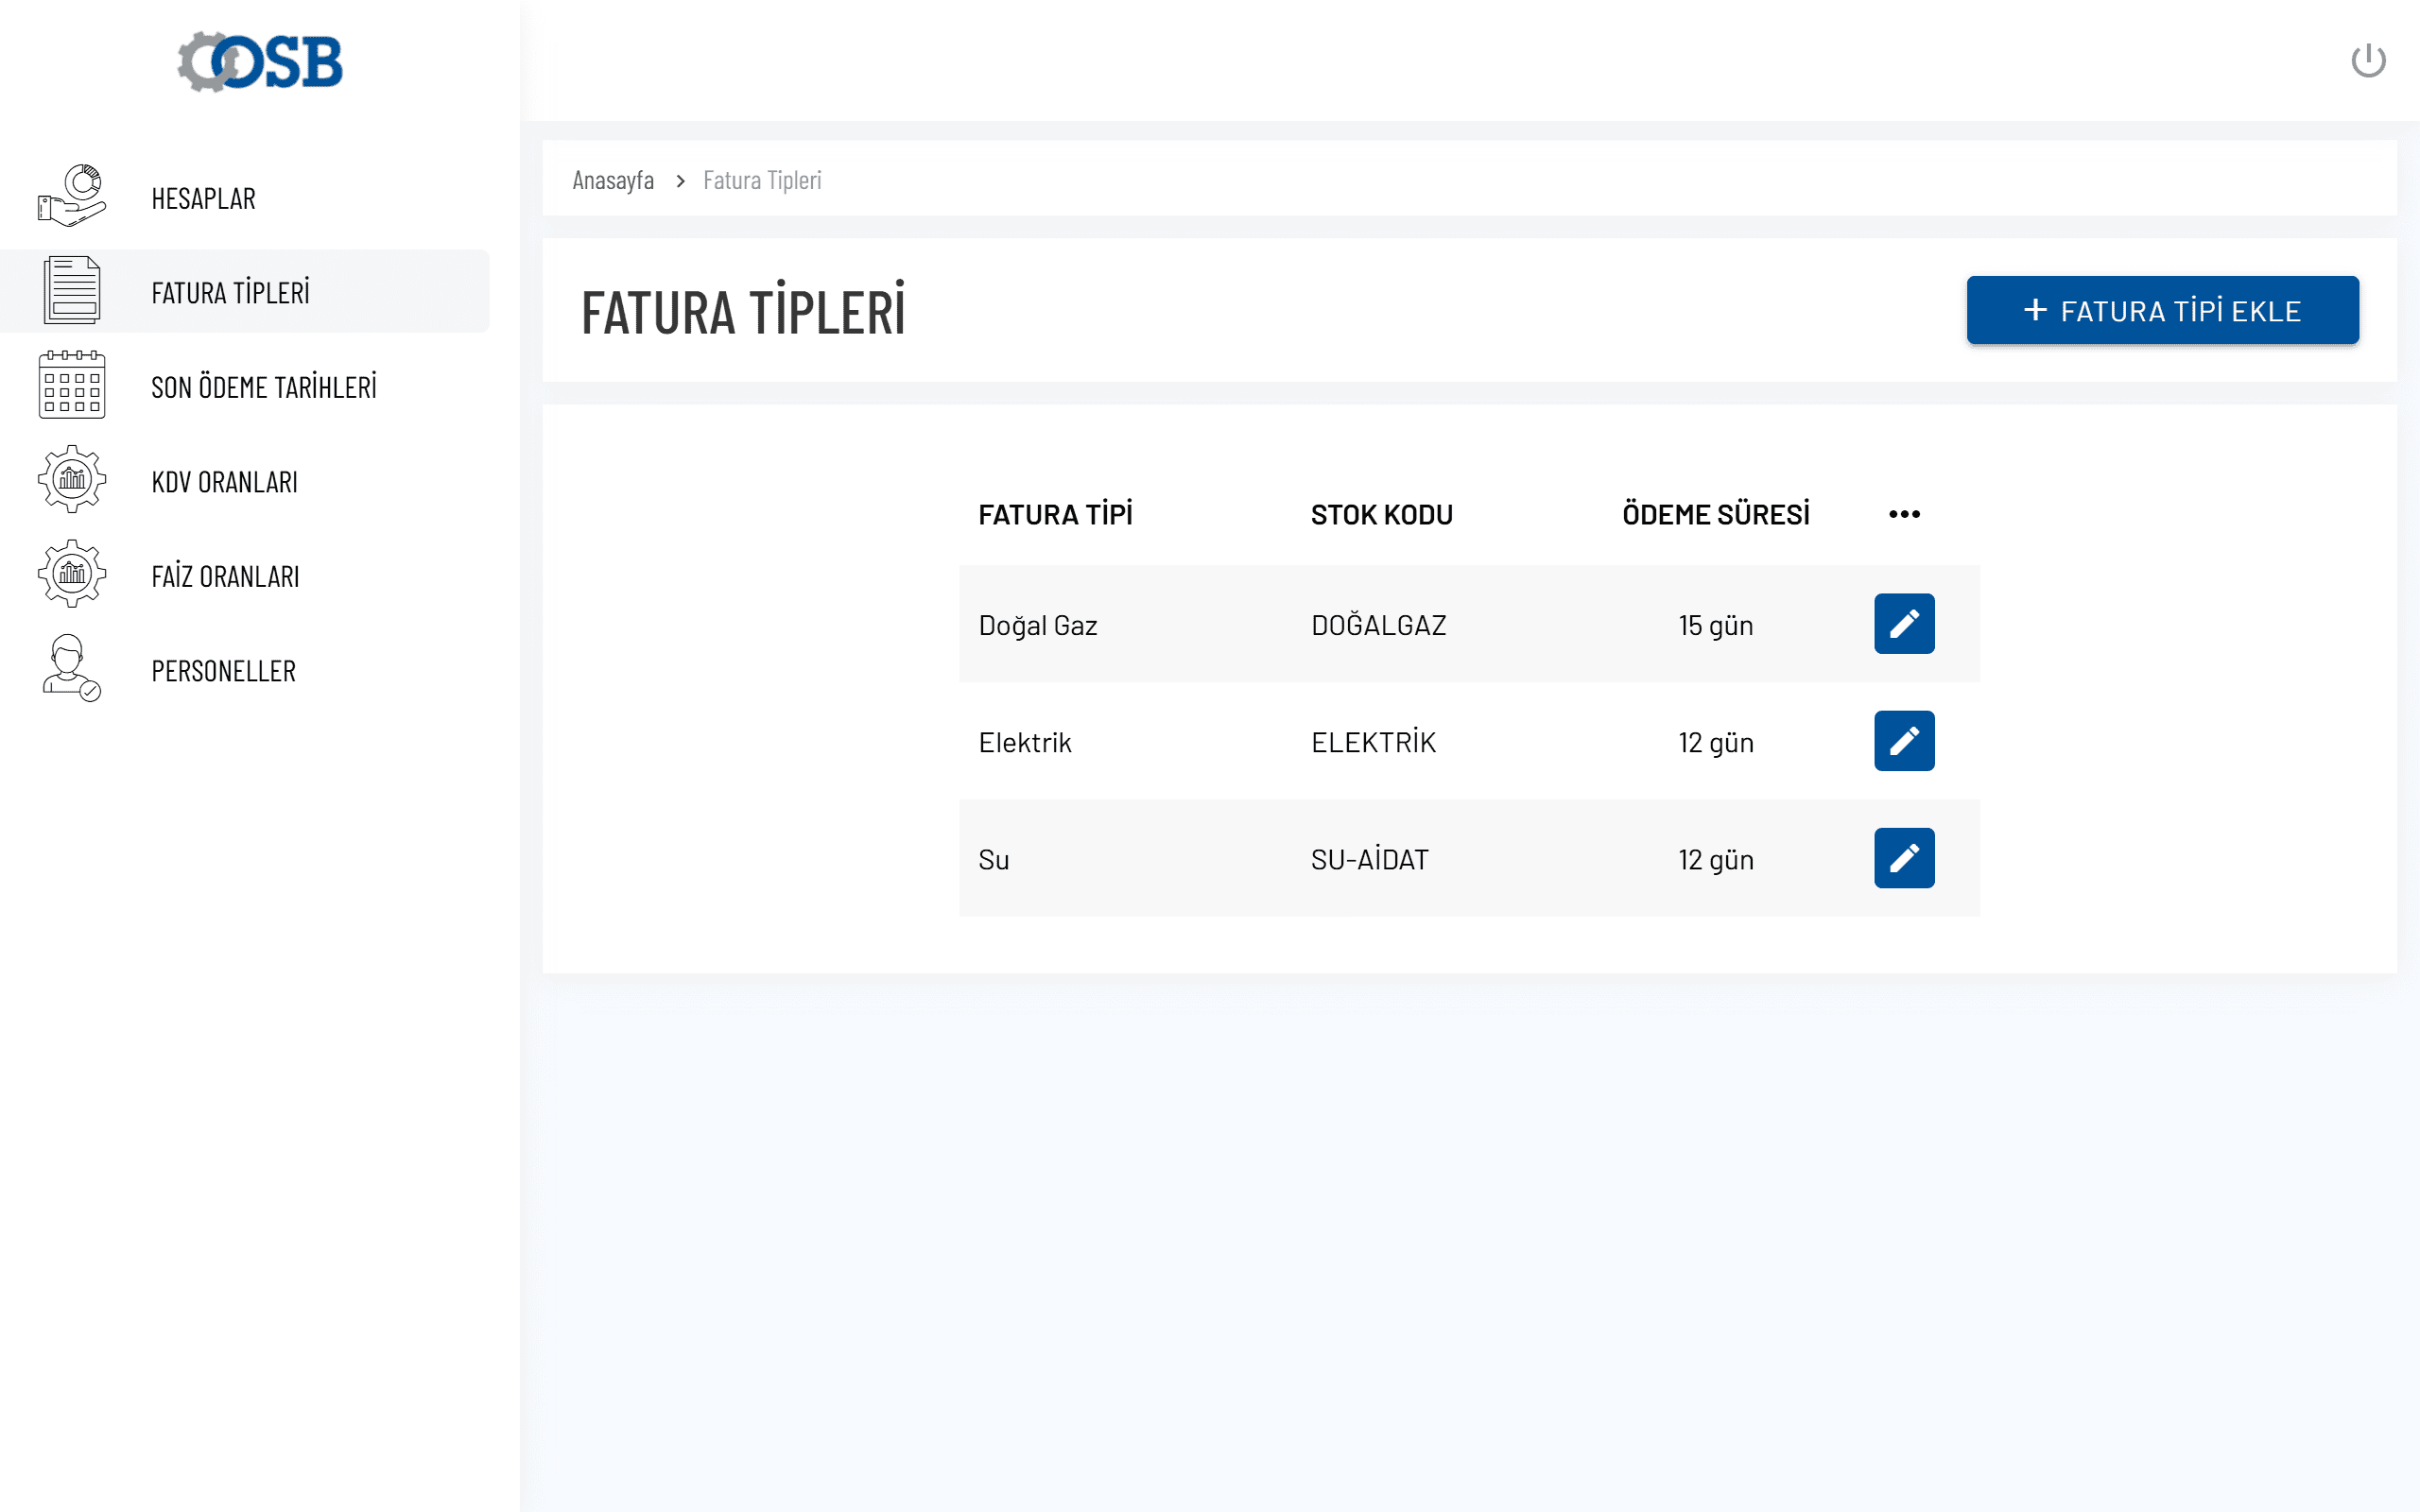Click pencil icon for Su row
This screenshot has width=2420, height=1512.
(x=1903, y=858)
